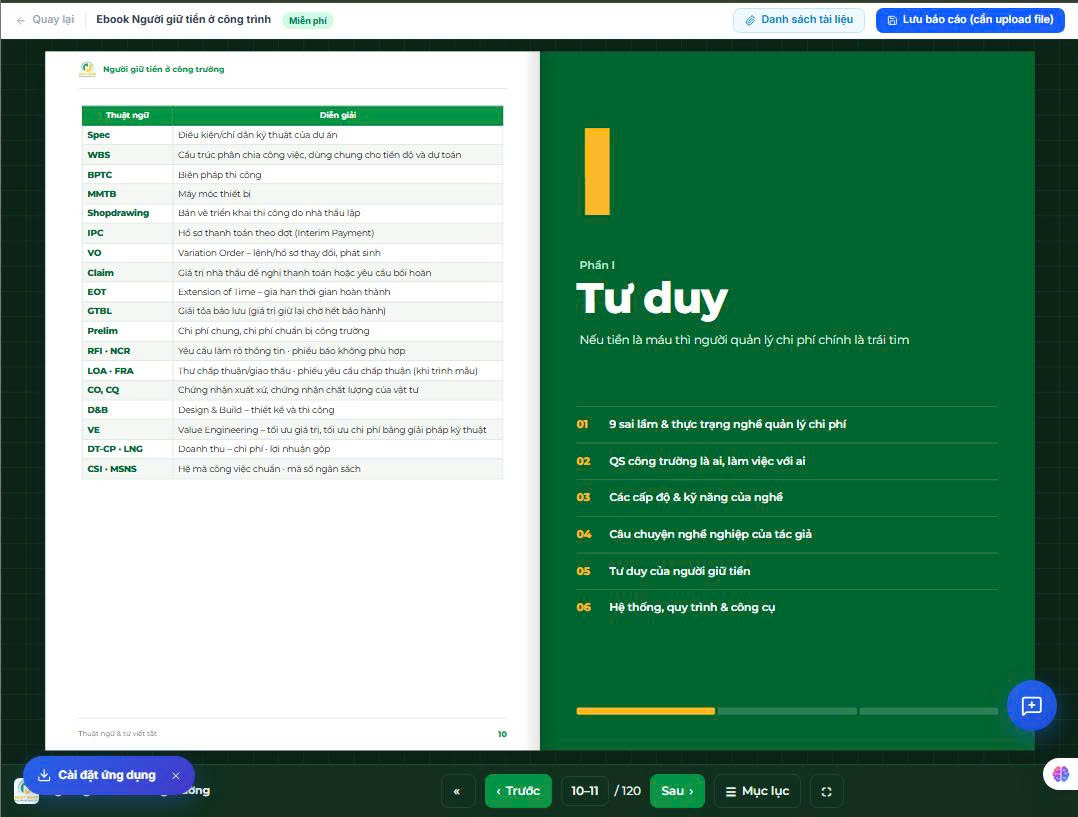
Task: Open chapter 06 Hệ thống, quy trình & công cụ
Action: click(786, 607)
